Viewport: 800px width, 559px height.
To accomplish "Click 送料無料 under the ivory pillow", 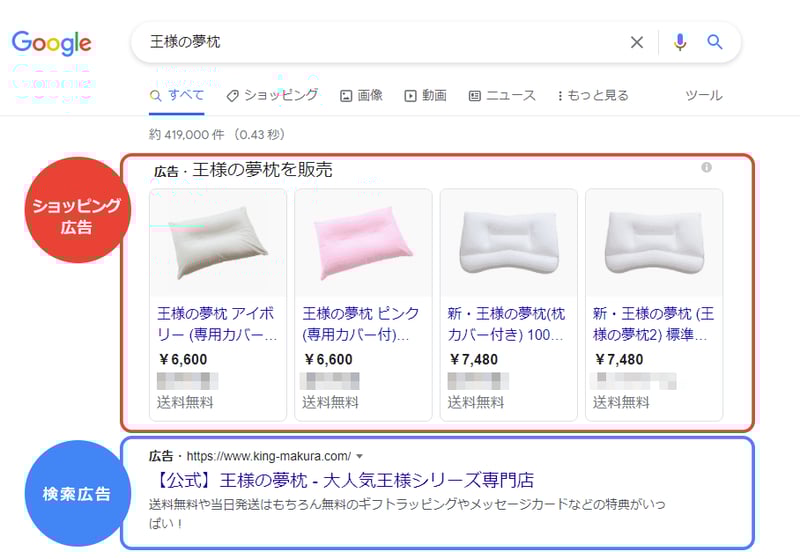I will [x=185, y=402].
